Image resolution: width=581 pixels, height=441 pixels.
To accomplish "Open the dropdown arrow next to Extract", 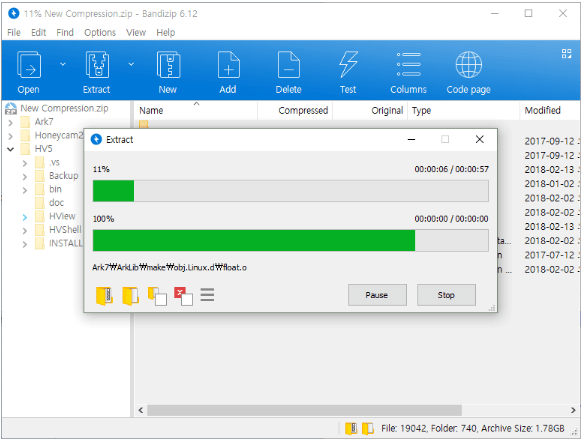I will coord(131,64).
